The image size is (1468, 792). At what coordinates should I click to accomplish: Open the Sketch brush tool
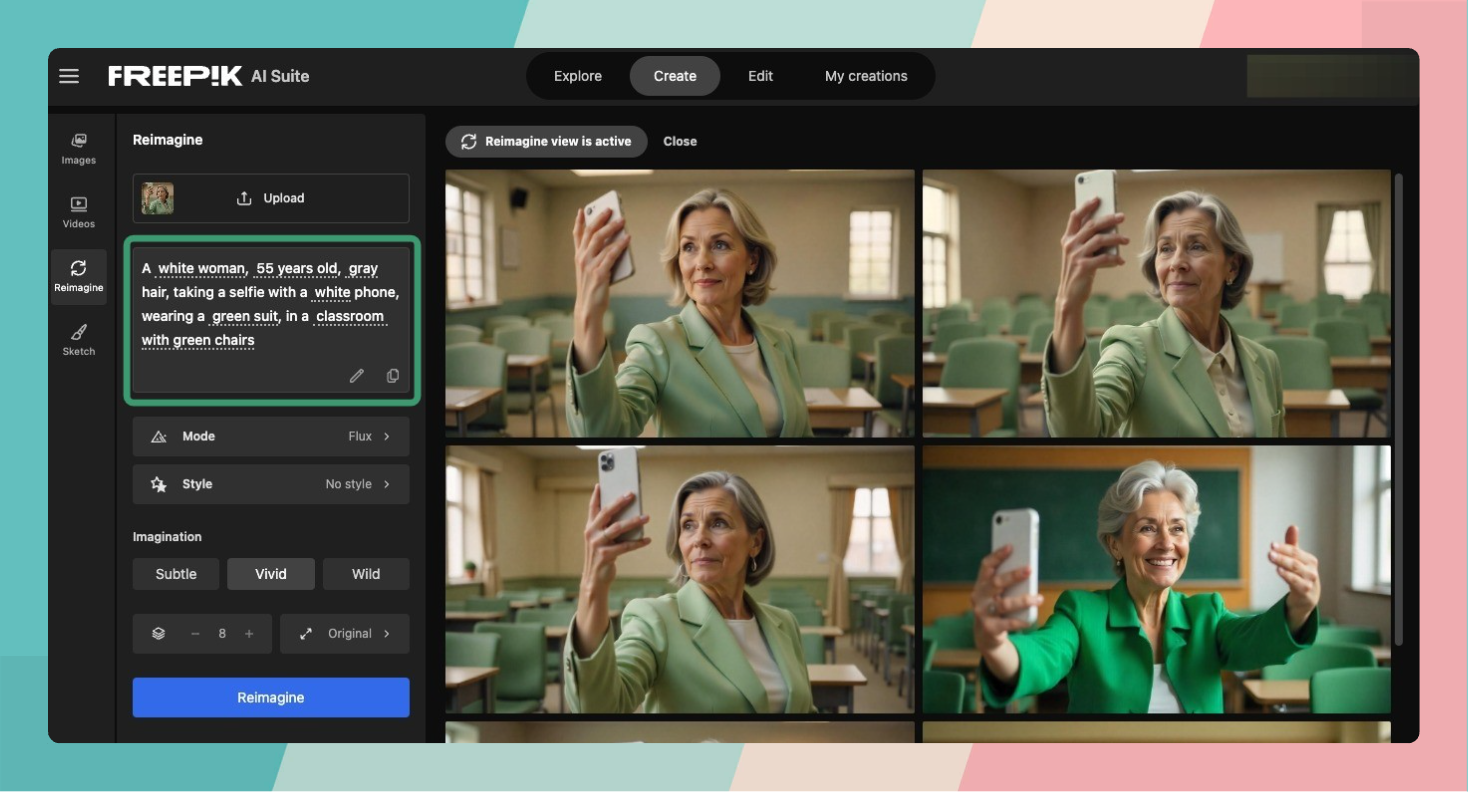click(79, 340)
